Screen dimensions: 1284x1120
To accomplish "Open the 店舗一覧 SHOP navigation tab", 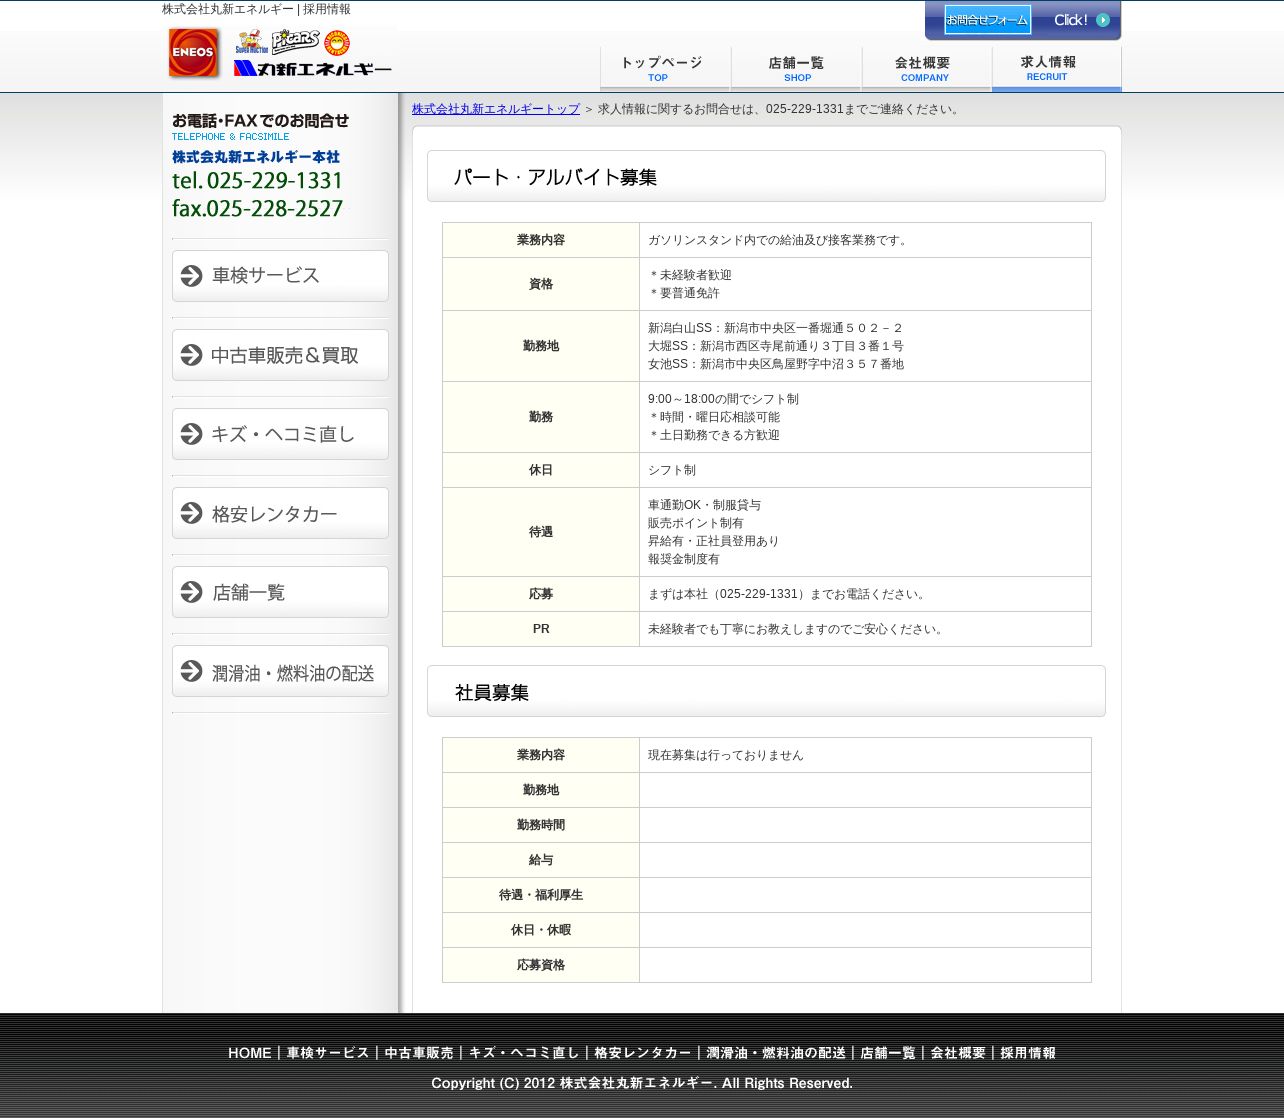I will pos(796,69).
